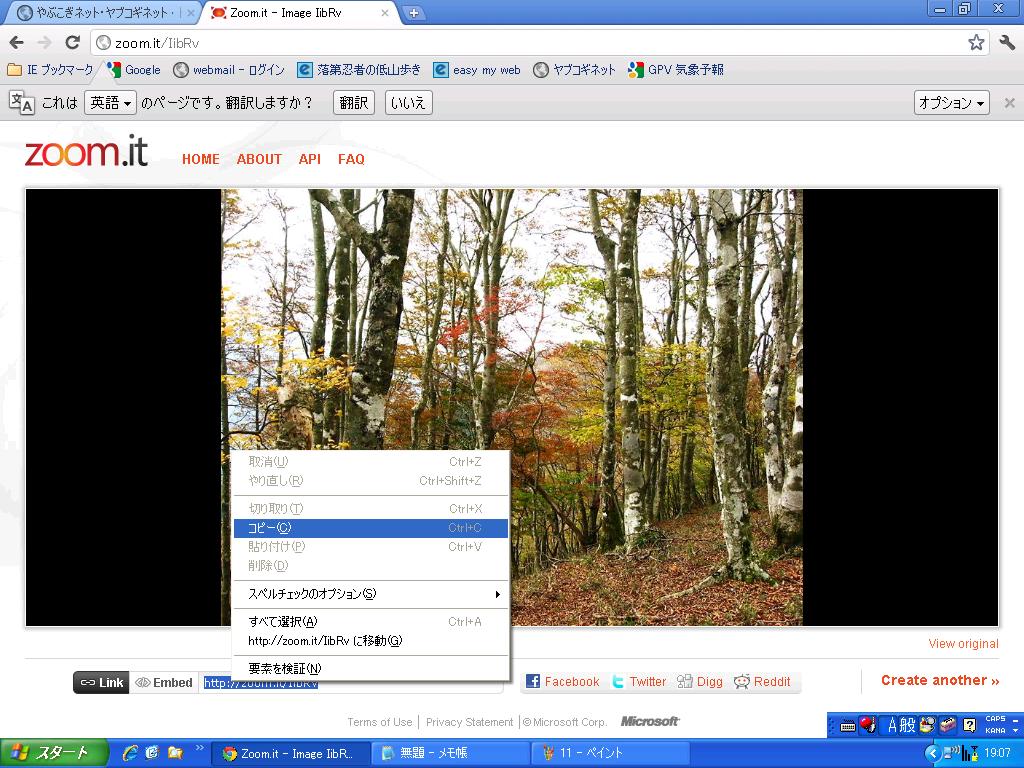This screenshot has height=768, width=1024.
Task: Click the browser reload button
Action: coord(72,42)
